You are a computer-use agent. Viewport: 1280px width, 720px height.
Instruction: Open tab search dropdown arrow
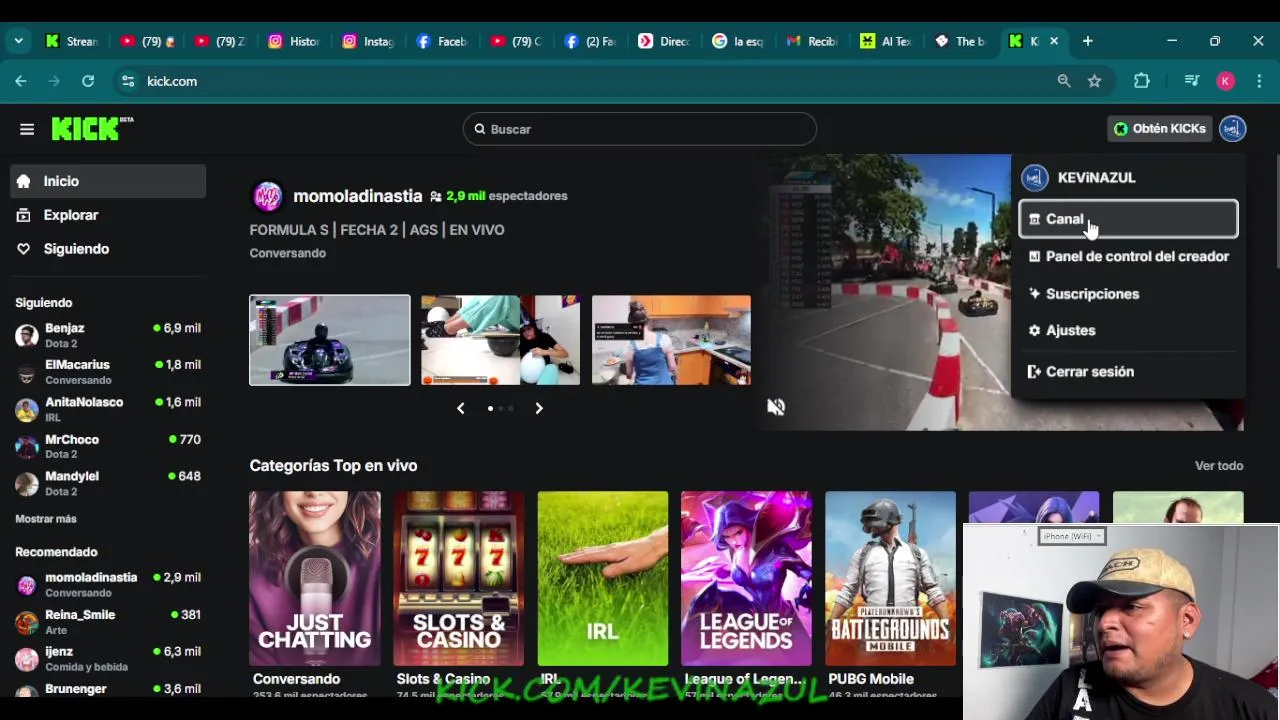point(18,41)
